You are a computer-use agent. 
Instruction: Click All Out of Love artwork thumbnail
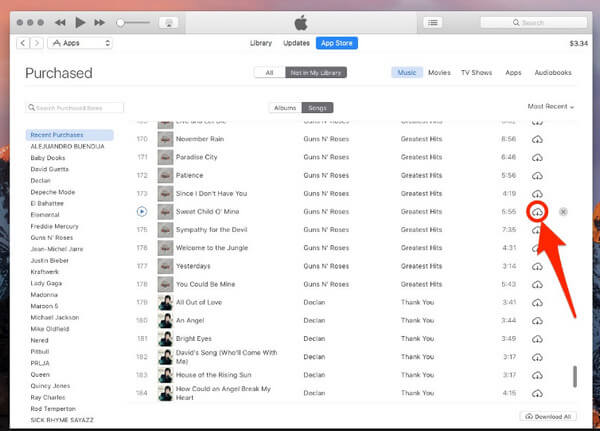coord(165,302)
